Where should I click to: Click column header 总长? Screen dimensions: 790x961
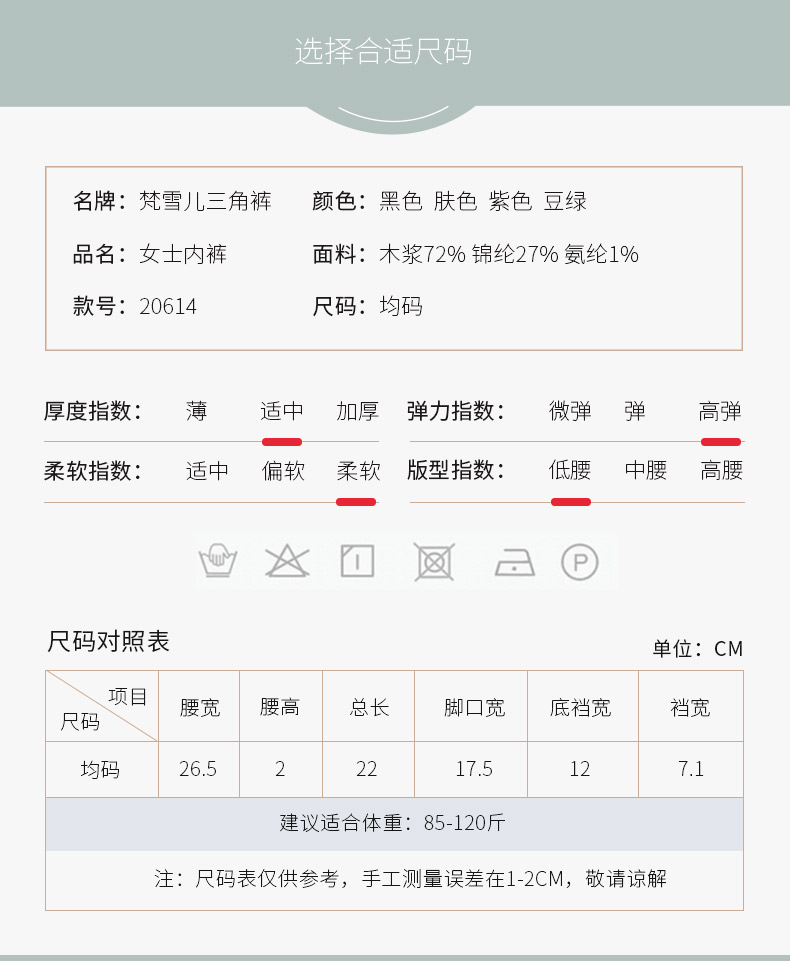370,708
